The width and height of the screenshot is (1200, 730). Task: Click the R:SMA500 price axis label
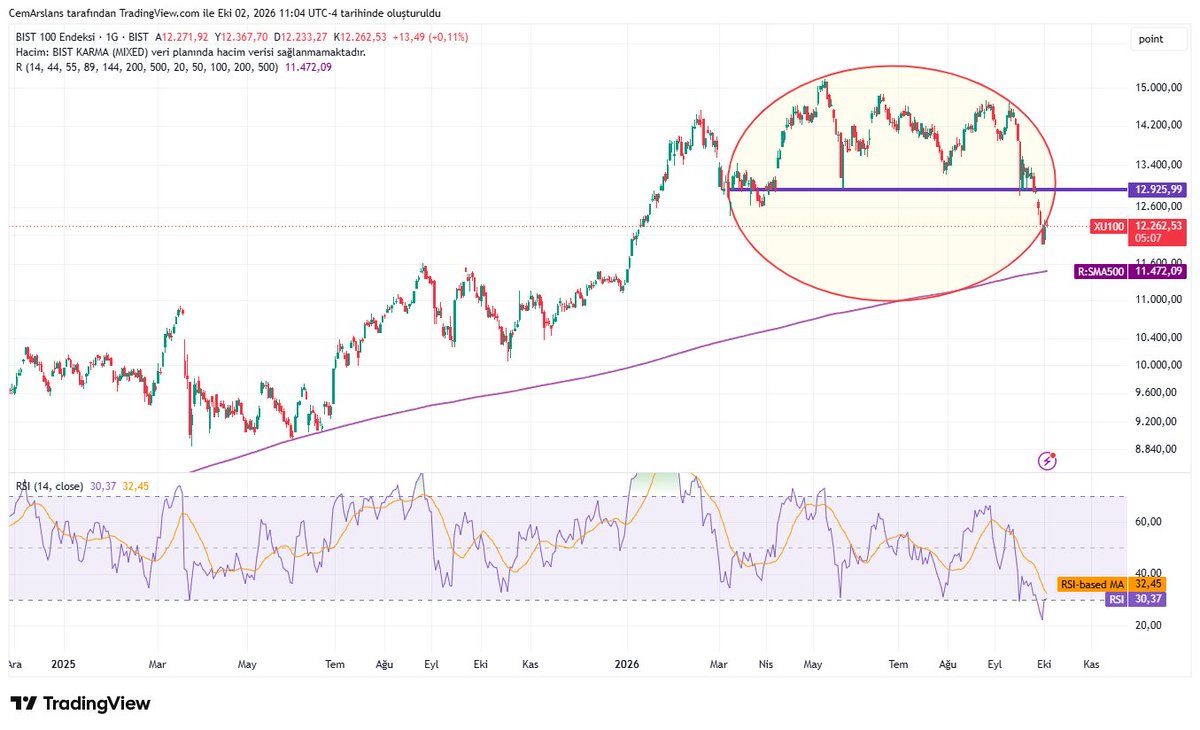click(1130, 270)
